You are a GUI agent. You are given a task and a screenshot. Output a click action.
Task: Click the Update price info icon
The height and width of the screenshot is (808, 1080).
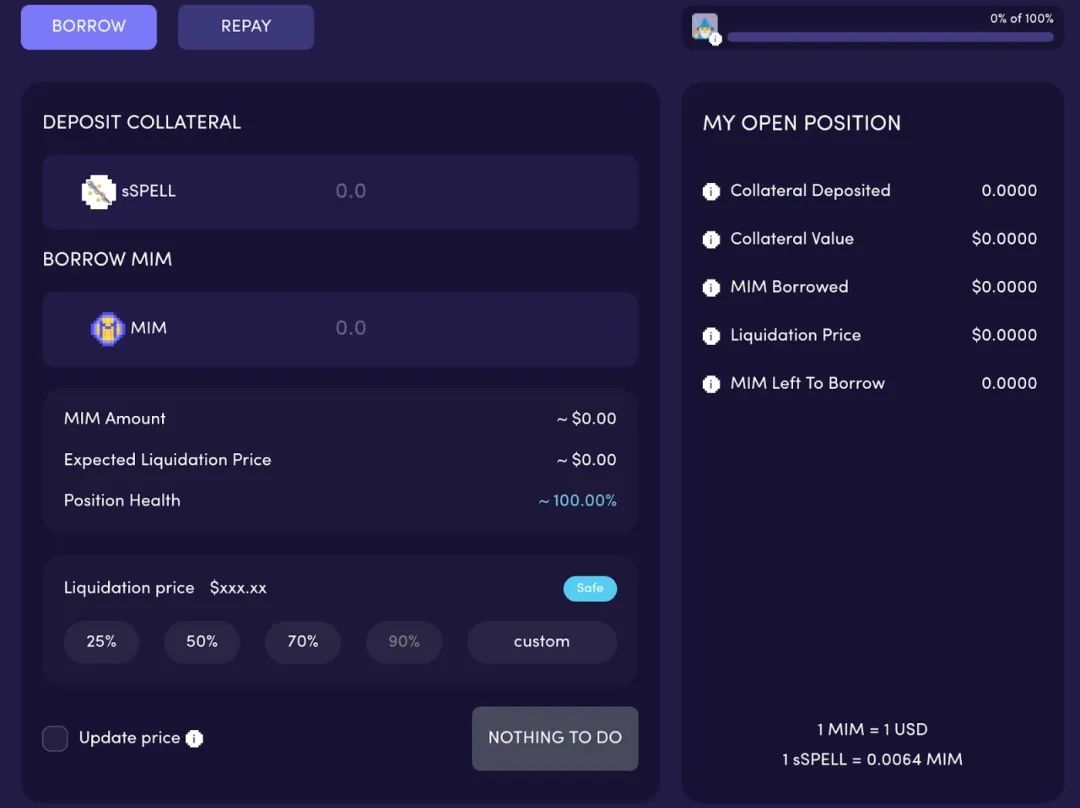pyautogui.click(x=194, y=738)
